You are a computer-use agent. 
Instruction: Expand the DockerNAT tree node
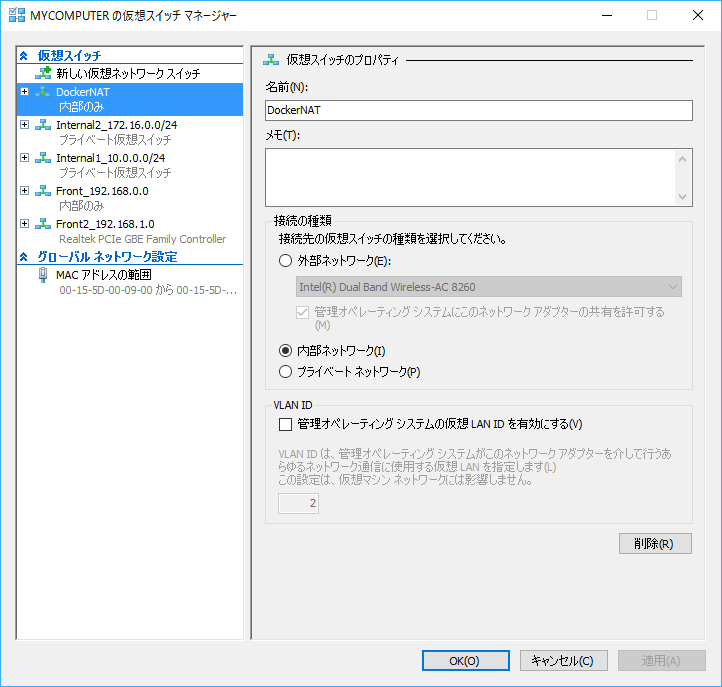[25, 92]
